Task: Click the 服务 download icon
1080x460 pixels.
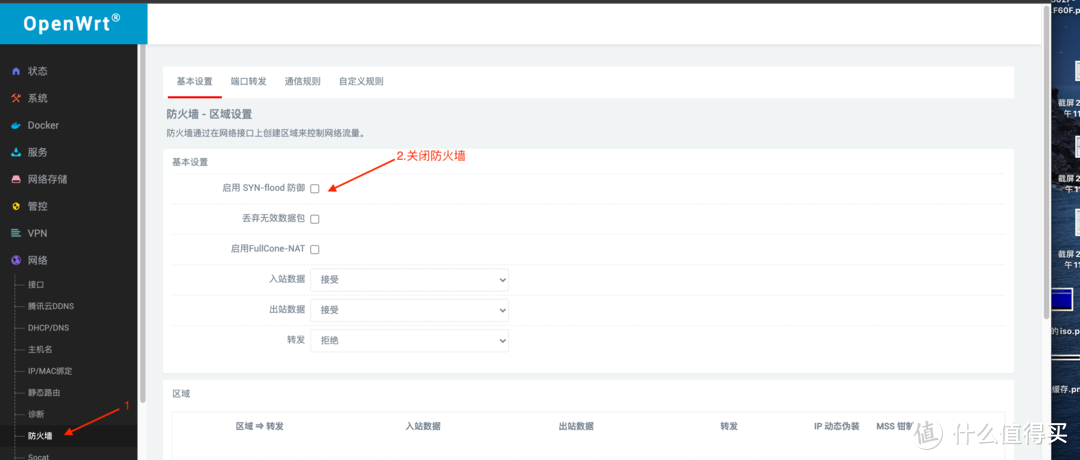Action: point(16,152)
